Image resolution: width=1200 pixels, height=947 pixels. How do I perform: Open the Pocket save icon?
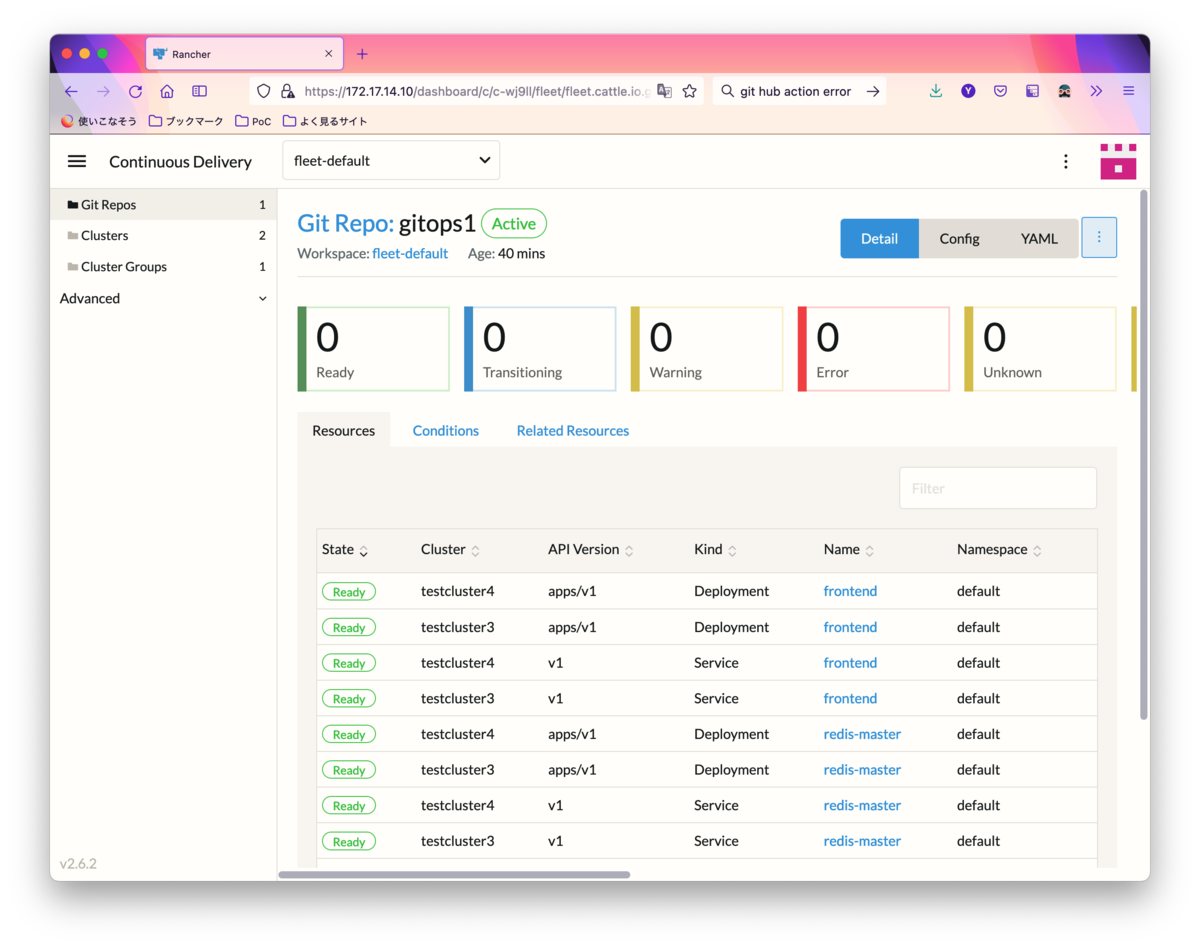[x=1000, y=91]
